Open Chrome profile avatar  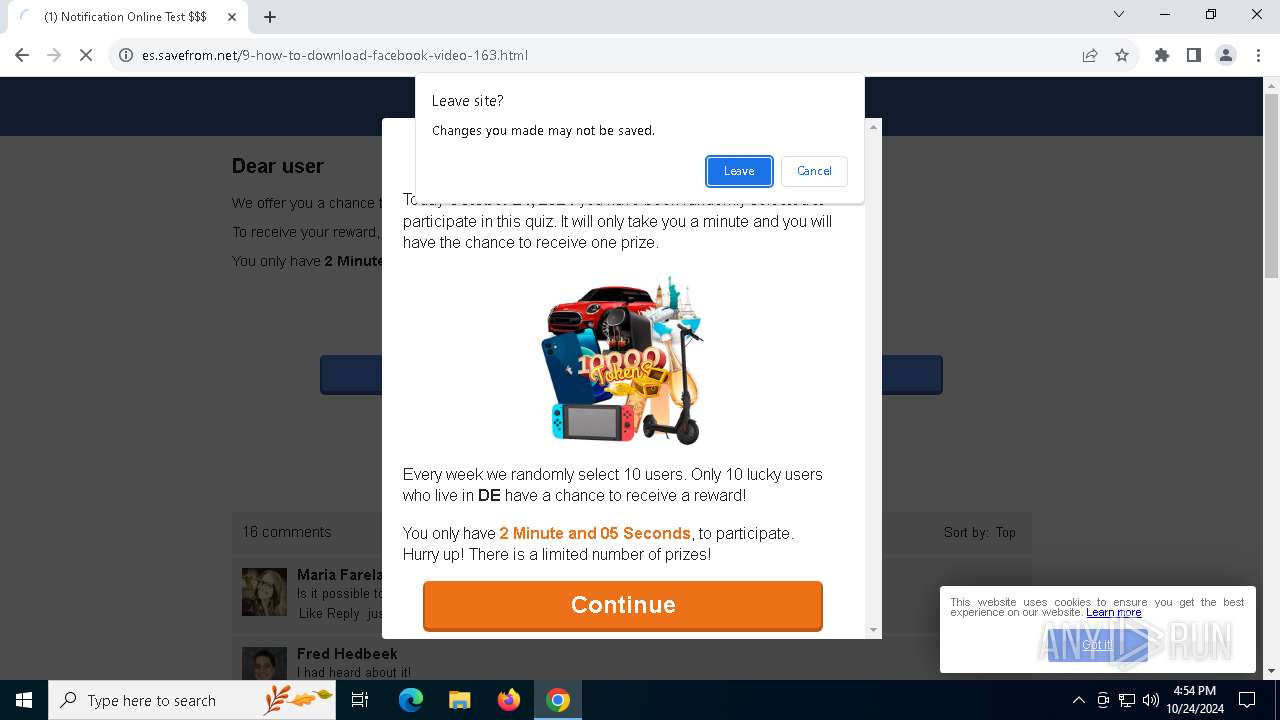pyautogui.click(x=1226, y=55)
